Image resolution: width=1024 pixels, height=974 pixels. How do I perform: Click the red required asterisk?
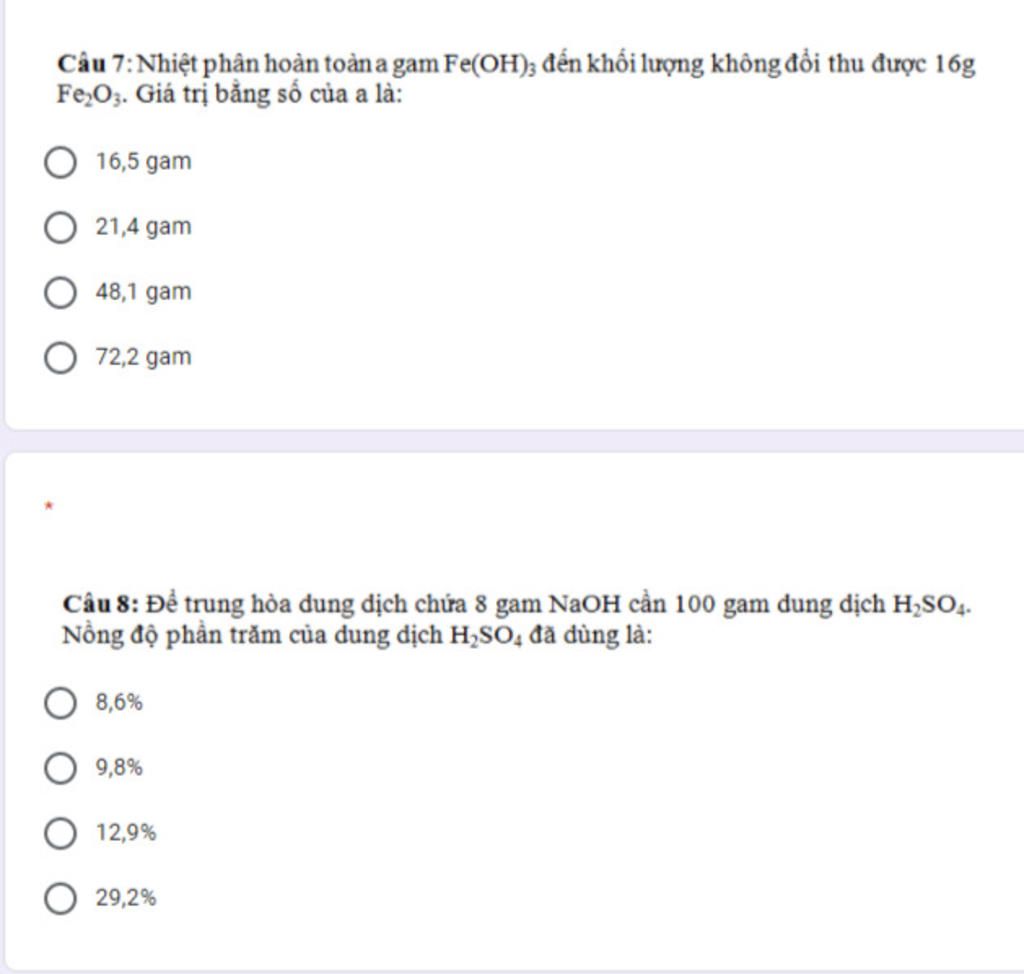point(48,506)
